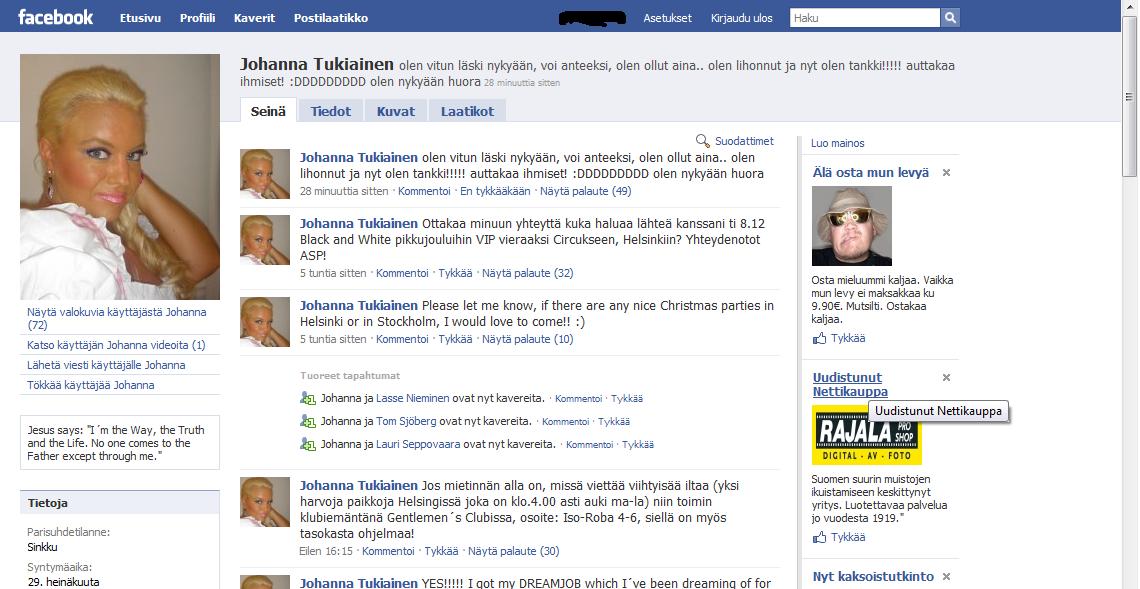Expand Näytä palaute (32) feedback
The height and width of the screenshot is (589, 1140).
527,273
